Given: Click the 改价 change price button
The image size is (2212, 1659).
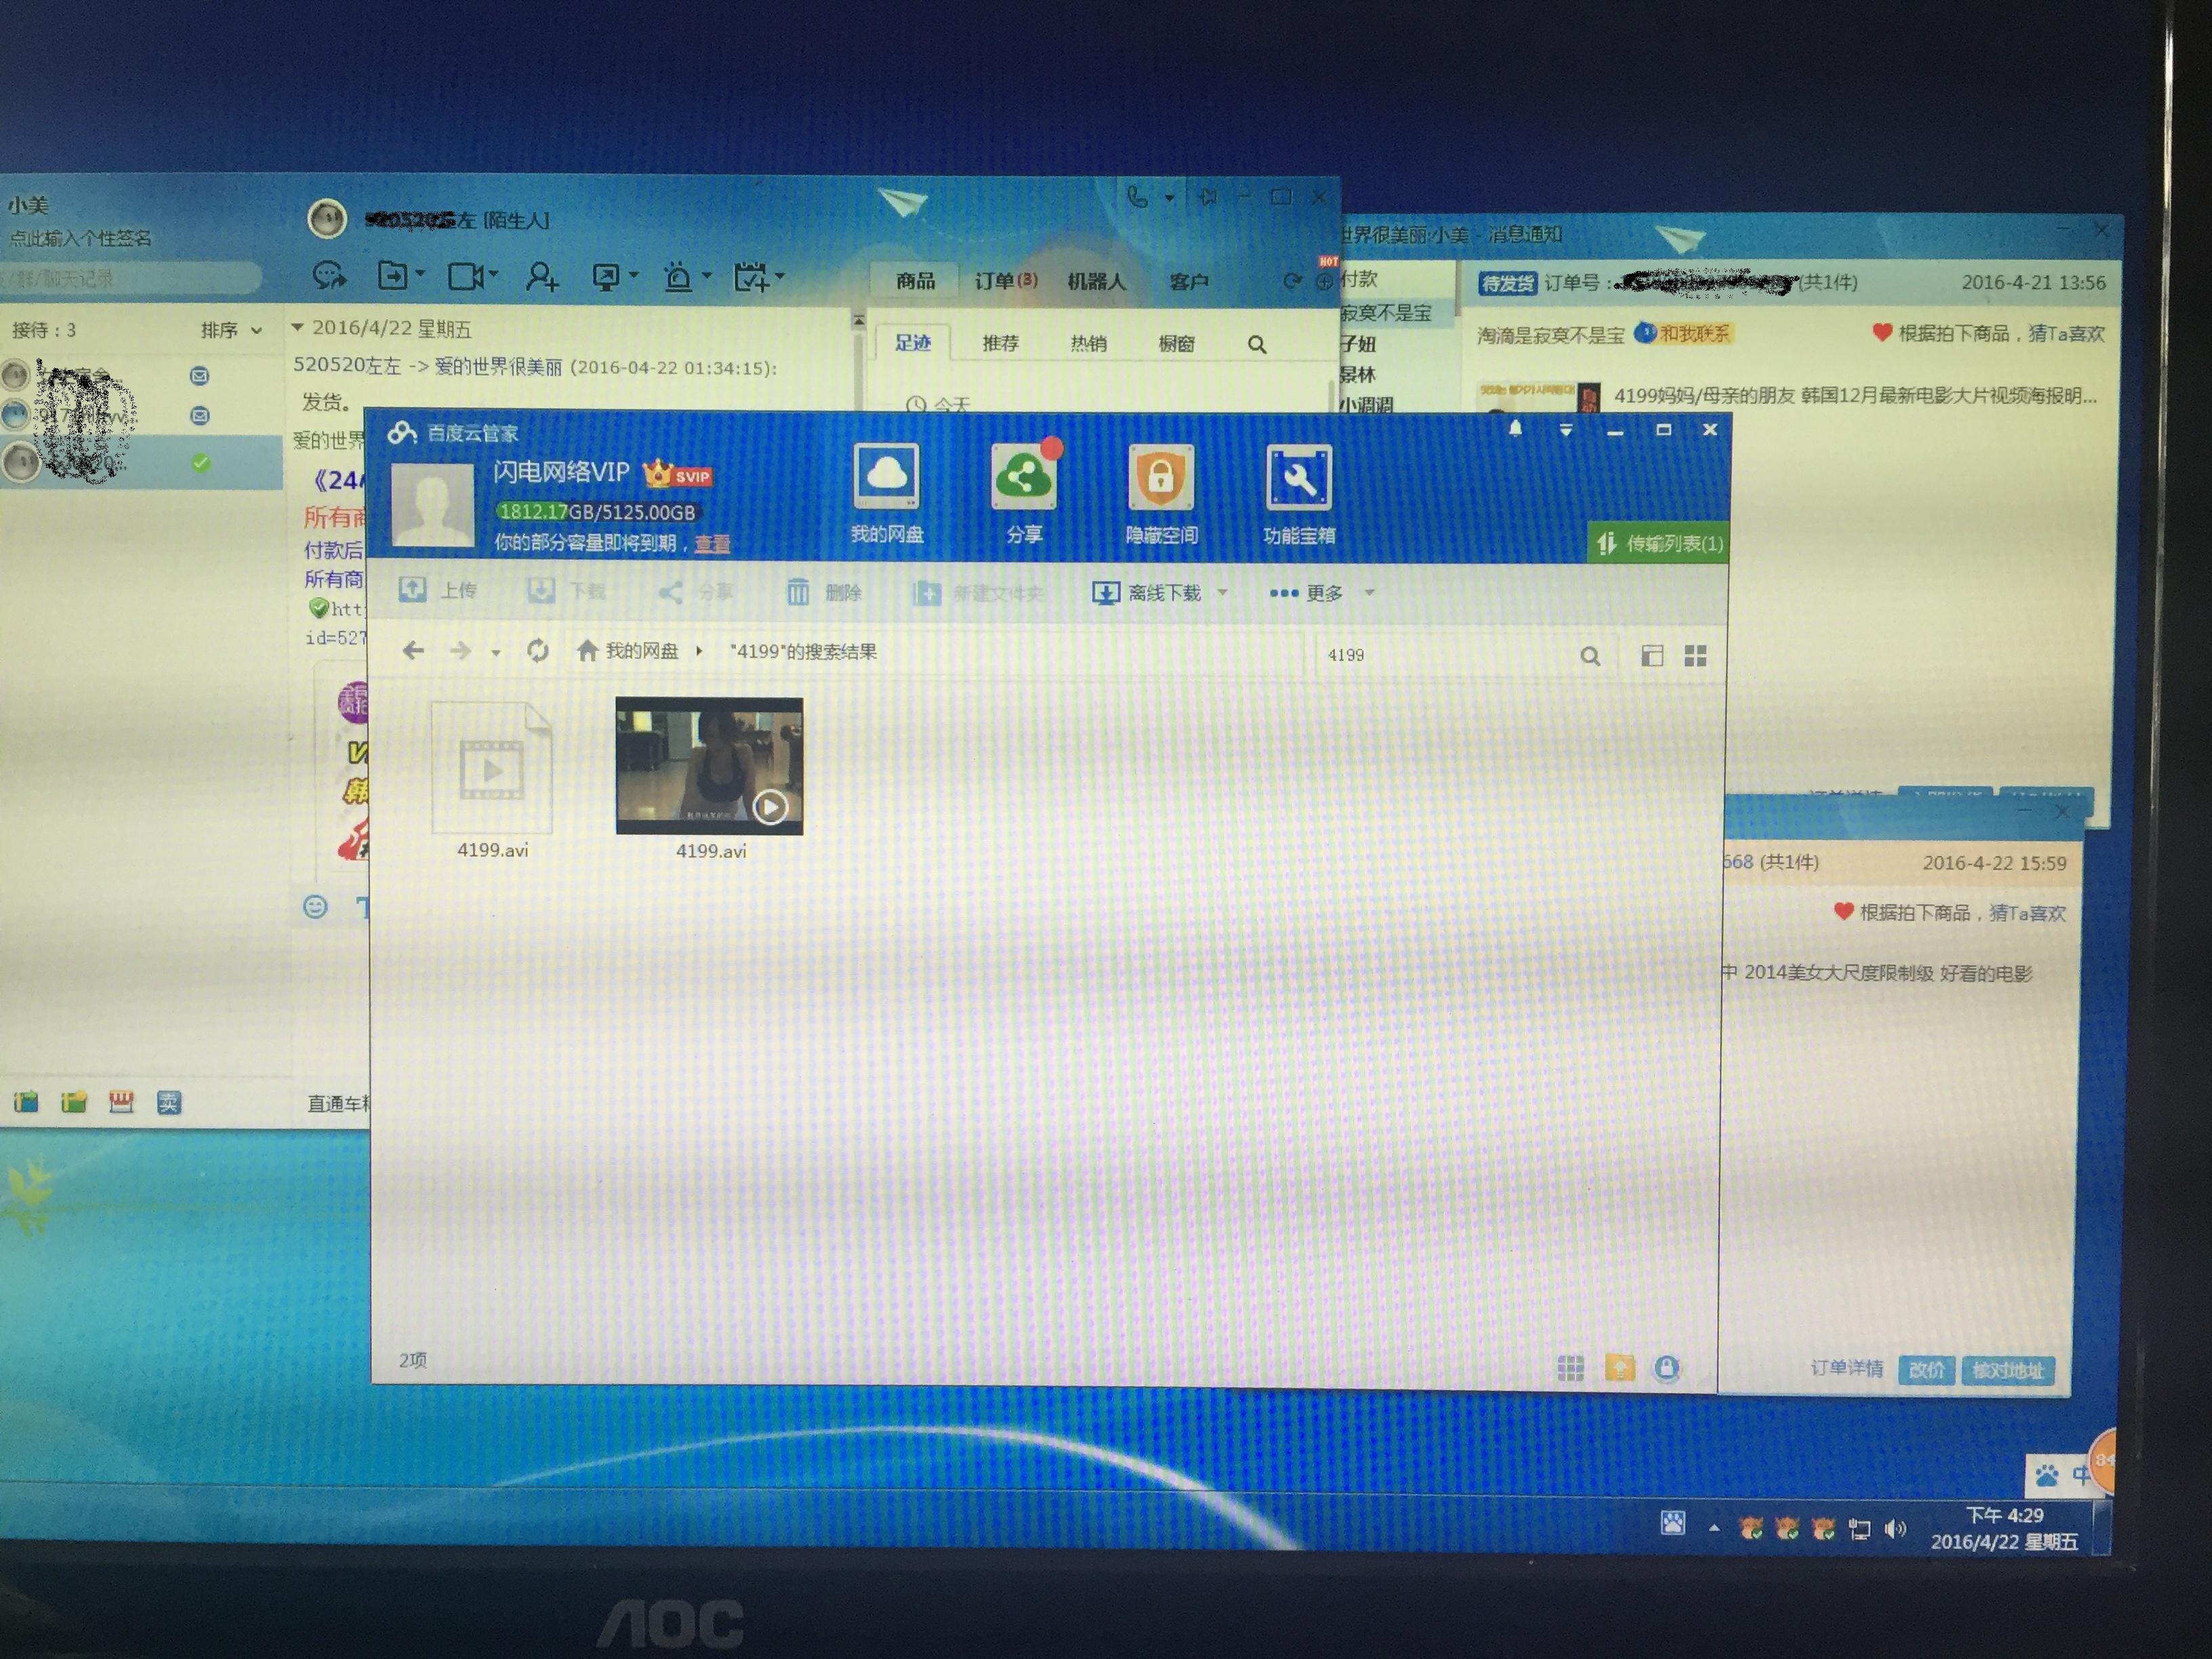Looking at the screenshot, I should click(1926, 1370).
